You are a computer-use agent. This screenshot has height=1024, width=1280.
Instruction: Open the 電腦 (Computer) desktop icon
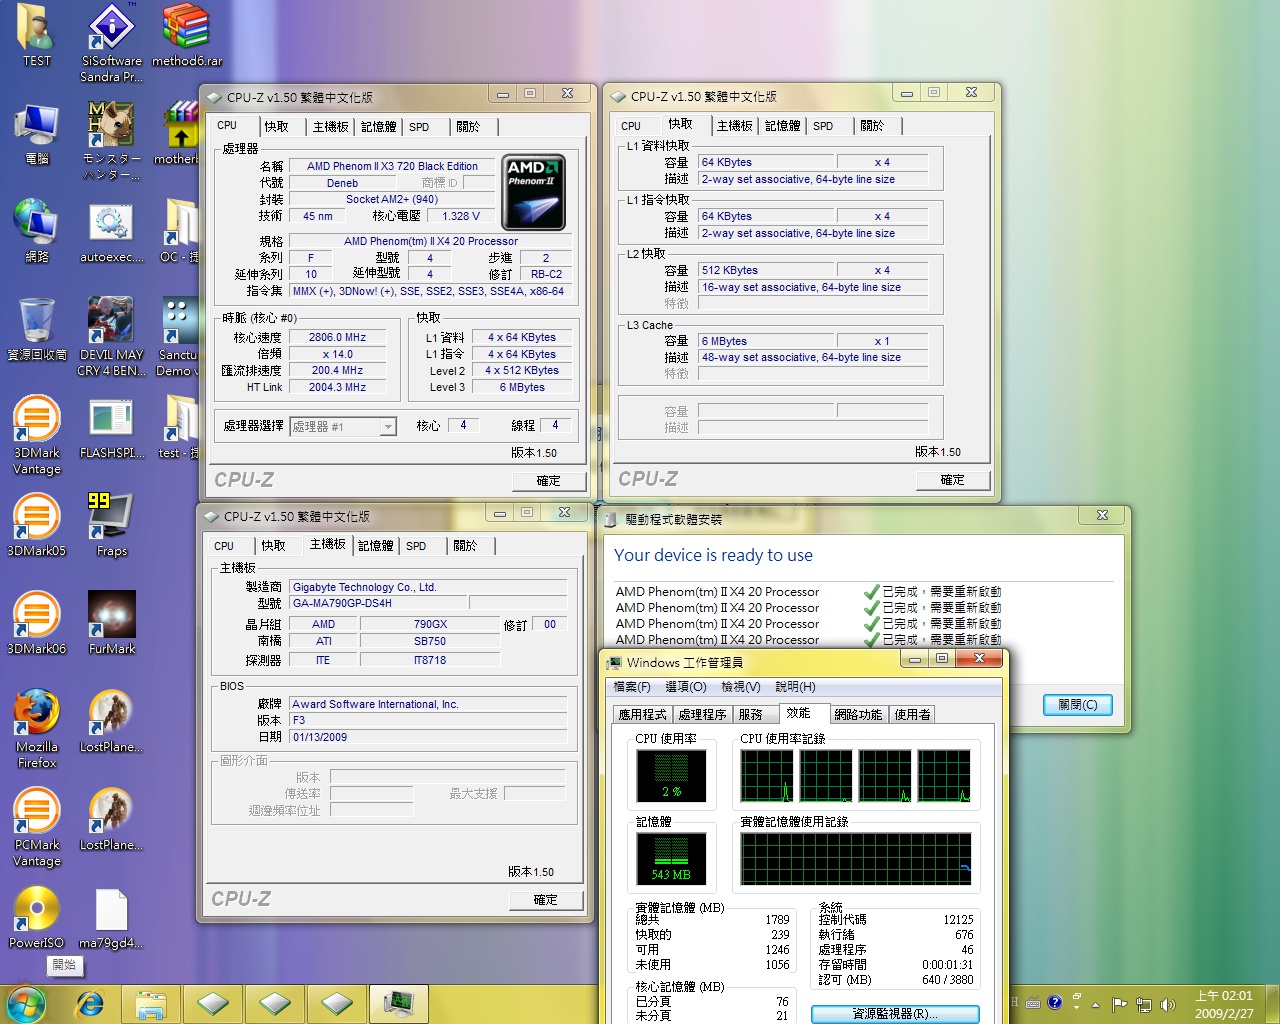pos(37,133)
